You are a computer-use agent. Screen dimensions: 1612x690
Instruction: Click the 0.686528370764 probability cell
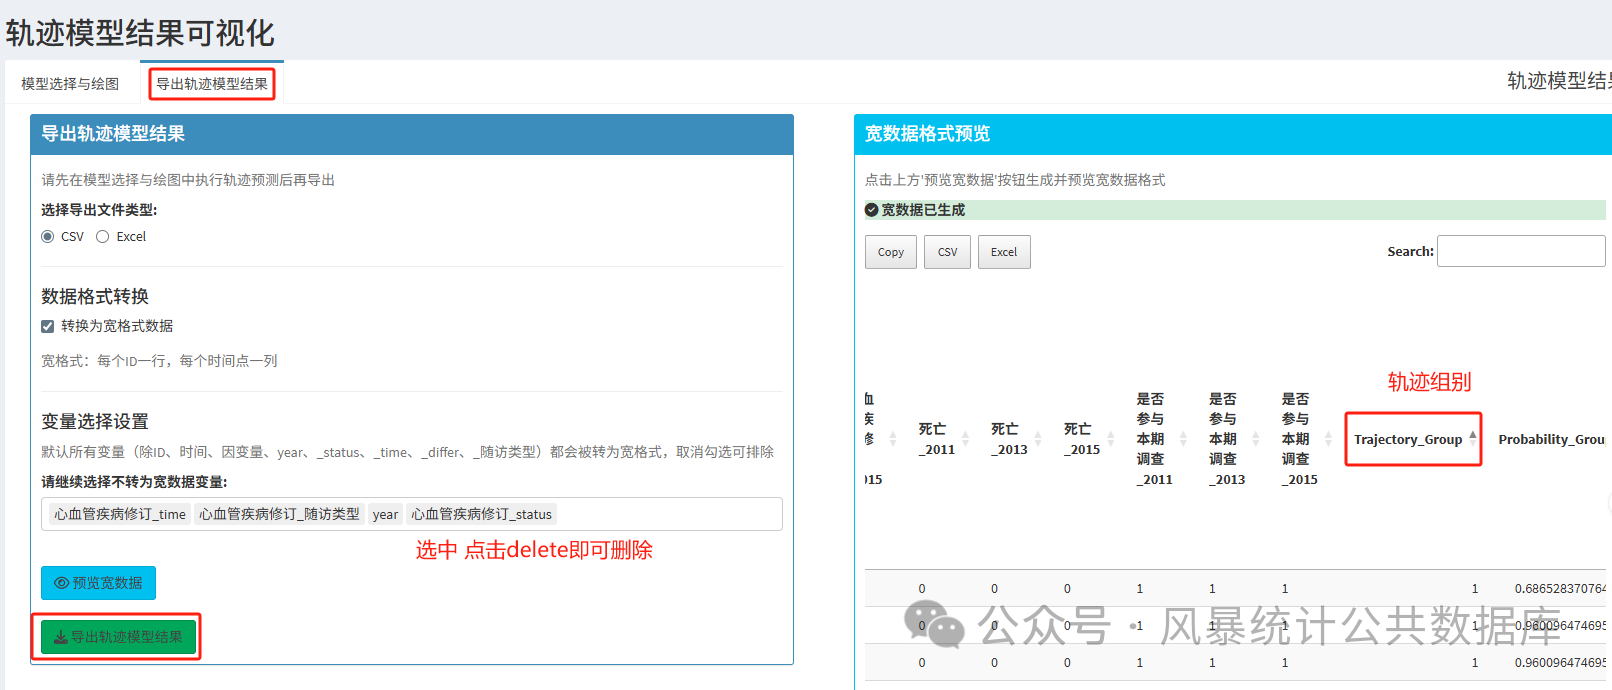1559,589
